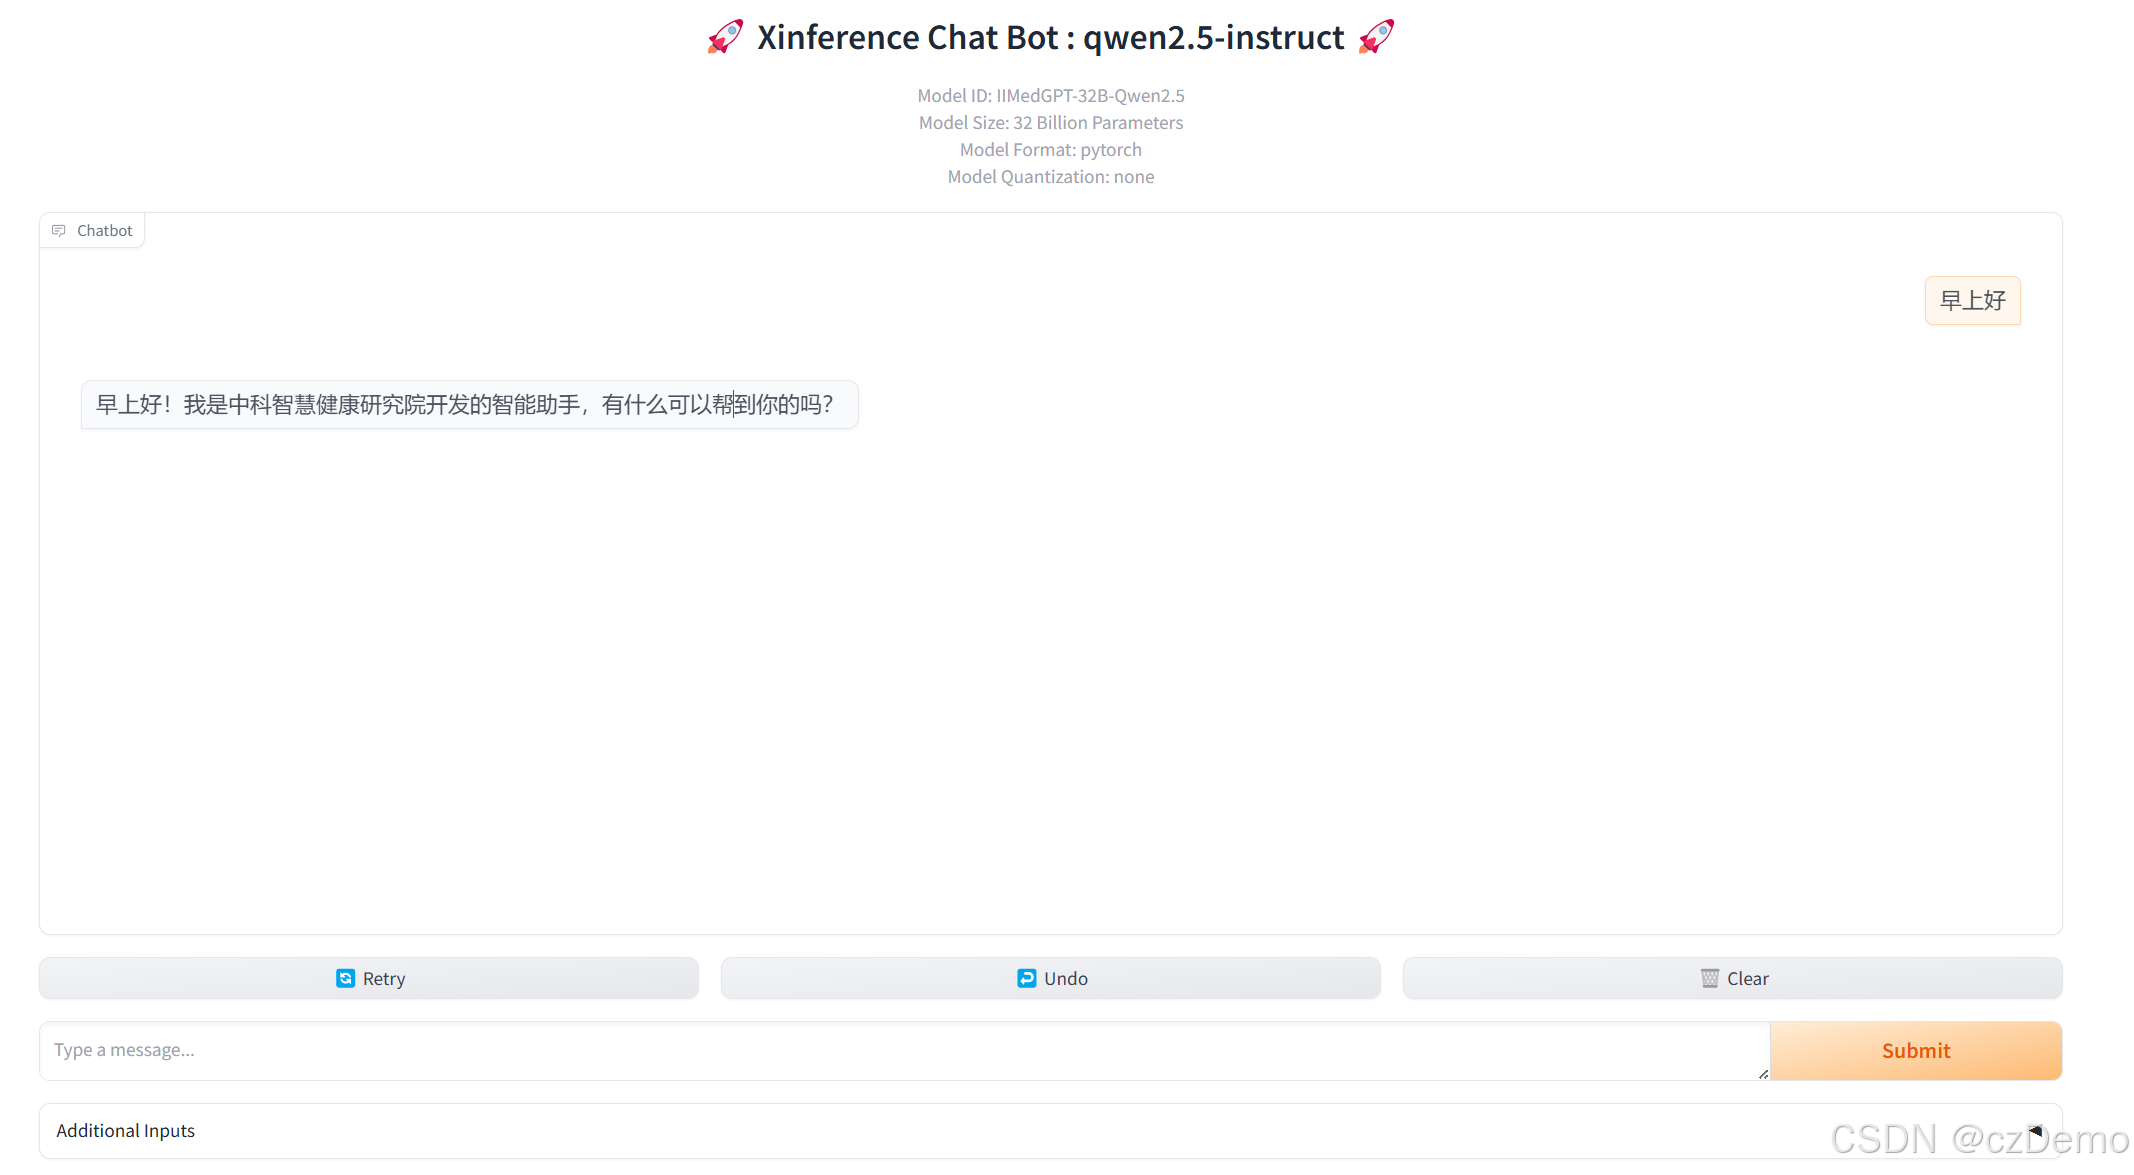This screenshot has height=1175, width=2134.
Task: Click the 'Model ID: IIMedGPT-32B-Qwen2.5' text
Action: tap(1051, 96)
